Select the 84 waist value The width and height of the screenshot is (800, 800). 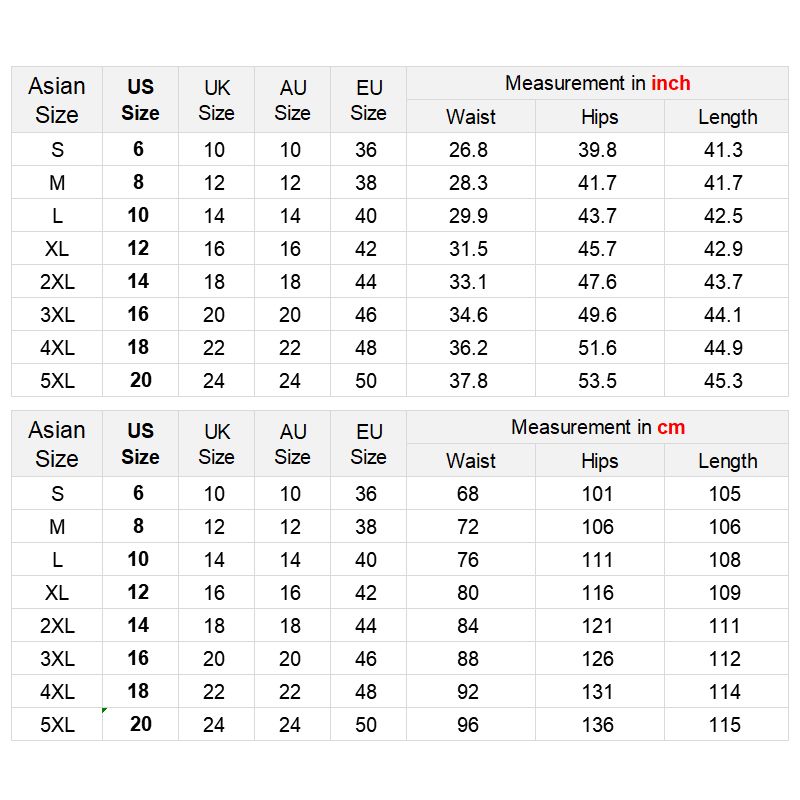click(x=468, y=626)
